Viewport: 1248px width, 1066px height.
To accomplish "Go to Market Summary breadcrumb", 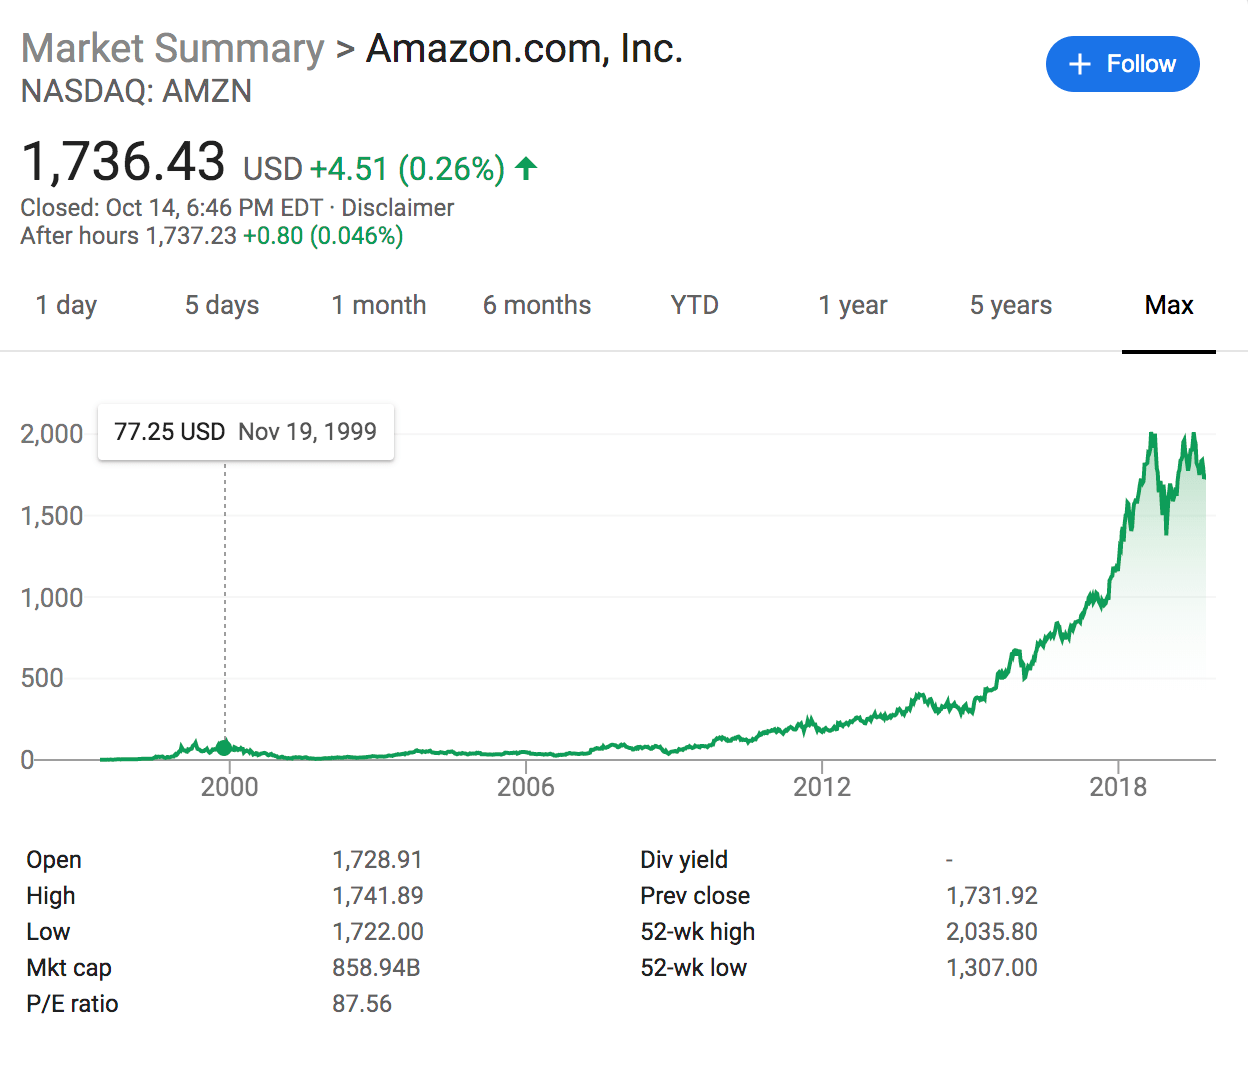I will 173,48.
